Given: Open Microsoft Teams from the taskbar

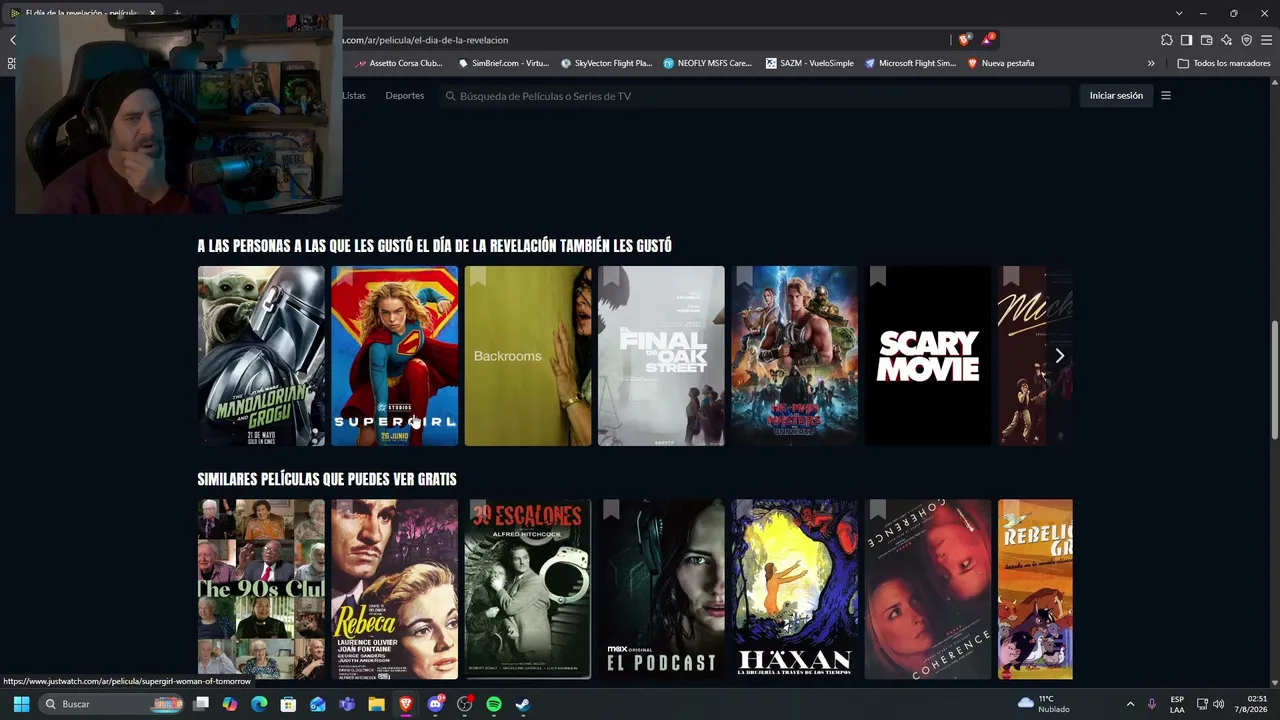Looking at the screenshot, I should (347, 704).
